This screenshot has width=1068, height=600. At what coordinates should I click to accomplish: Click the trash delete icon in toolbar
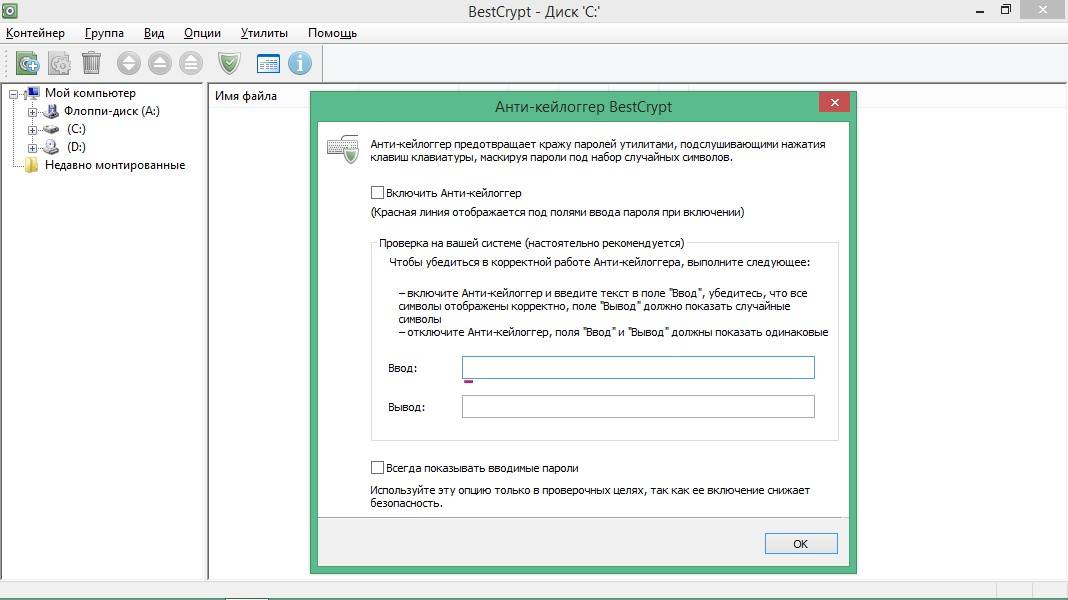(x=91, y=63)
